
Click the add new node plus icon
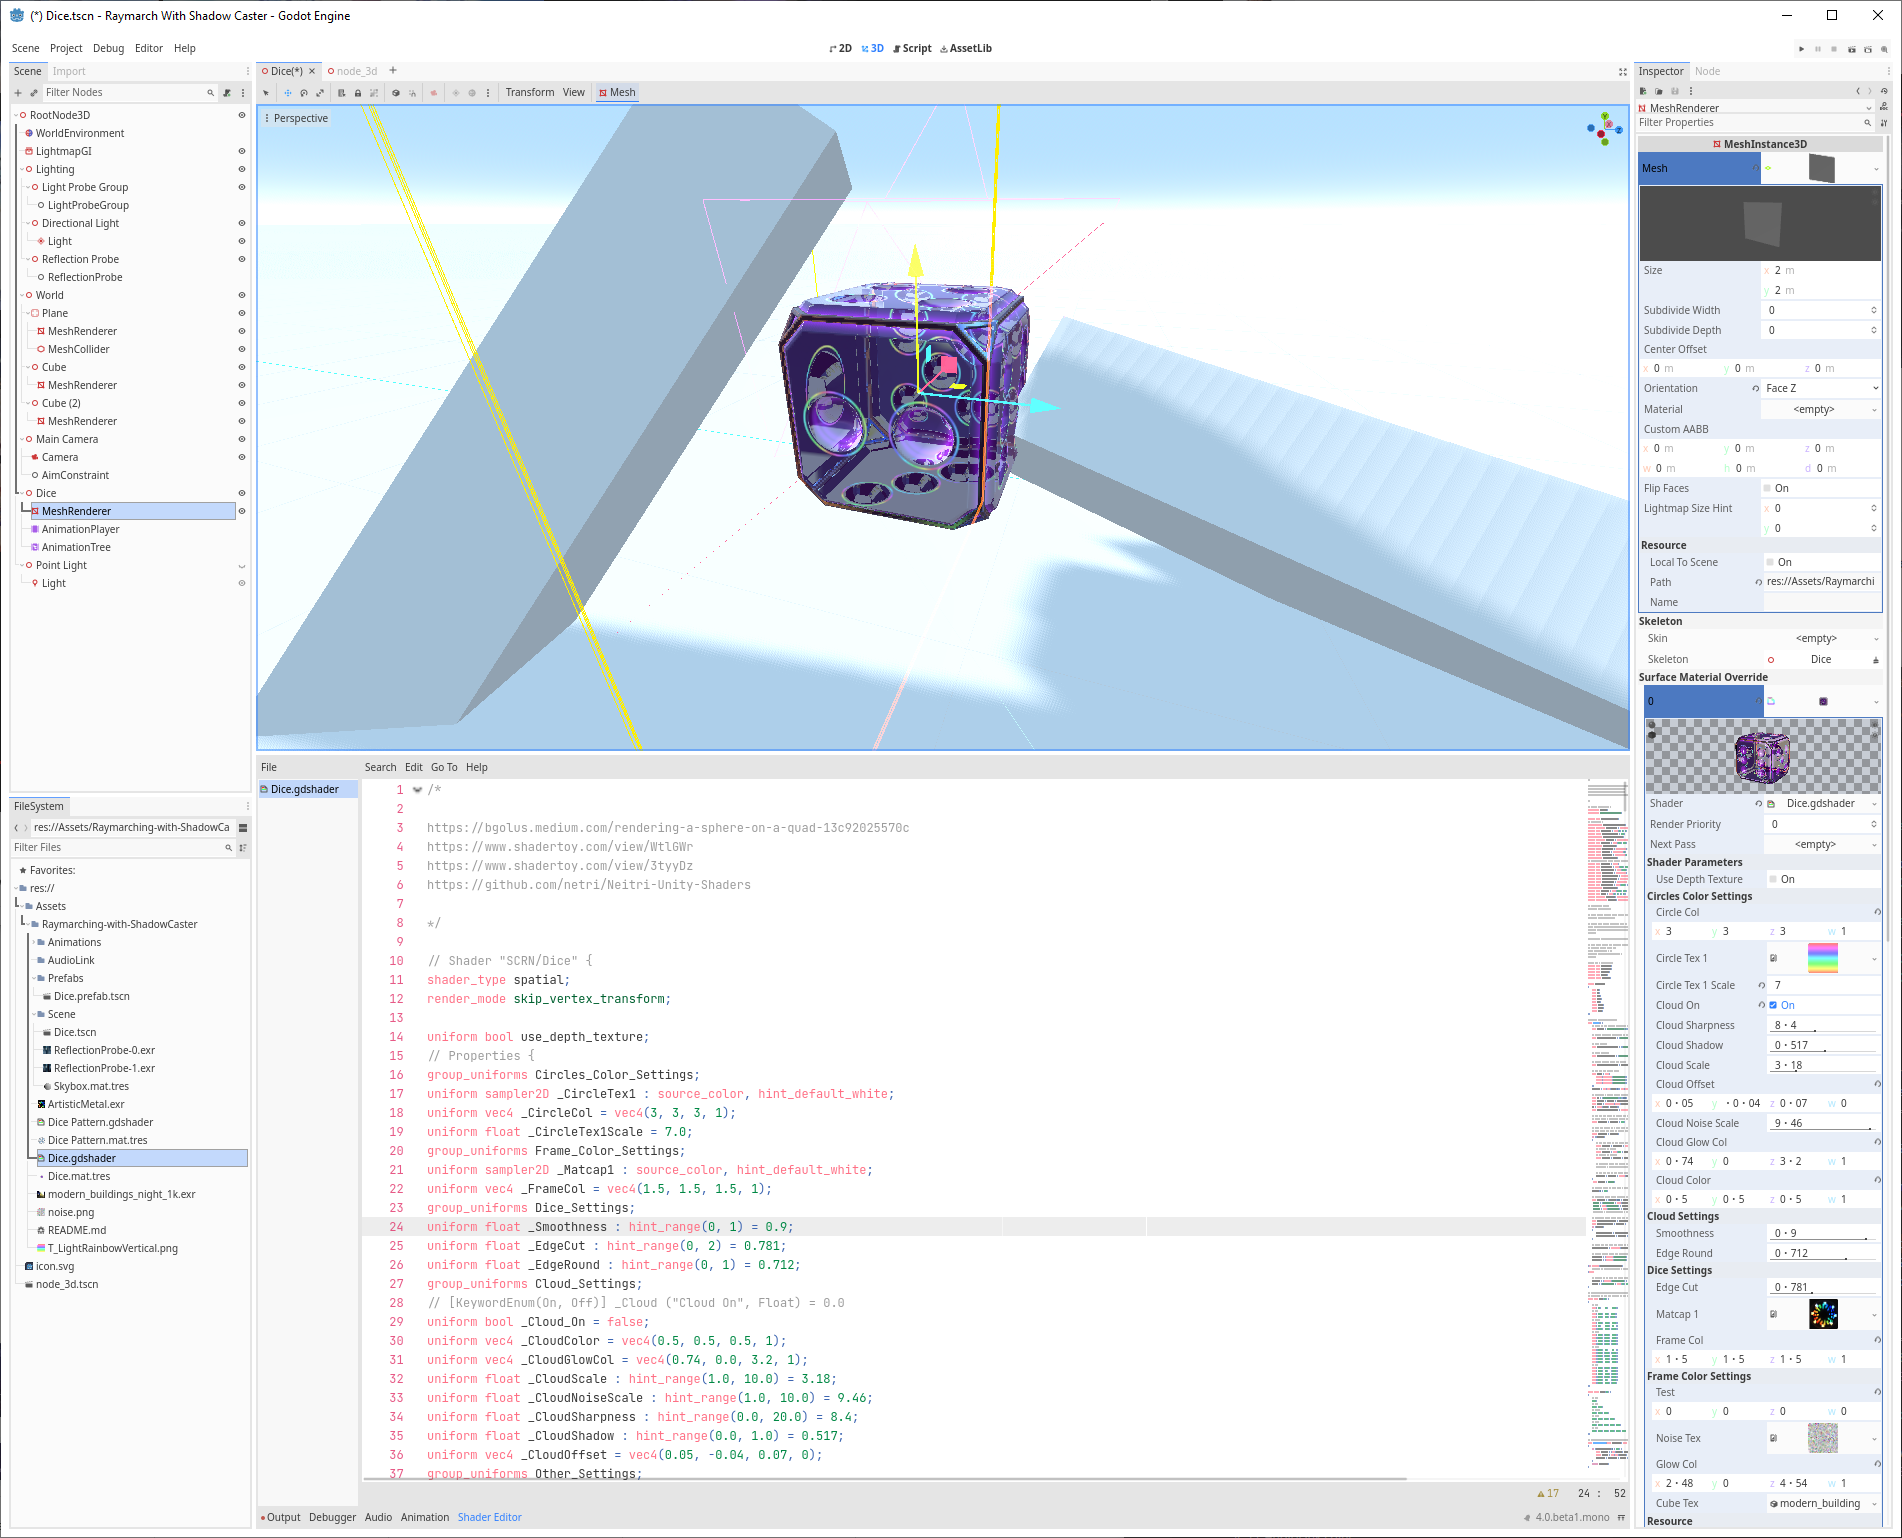tap(18, 93)
